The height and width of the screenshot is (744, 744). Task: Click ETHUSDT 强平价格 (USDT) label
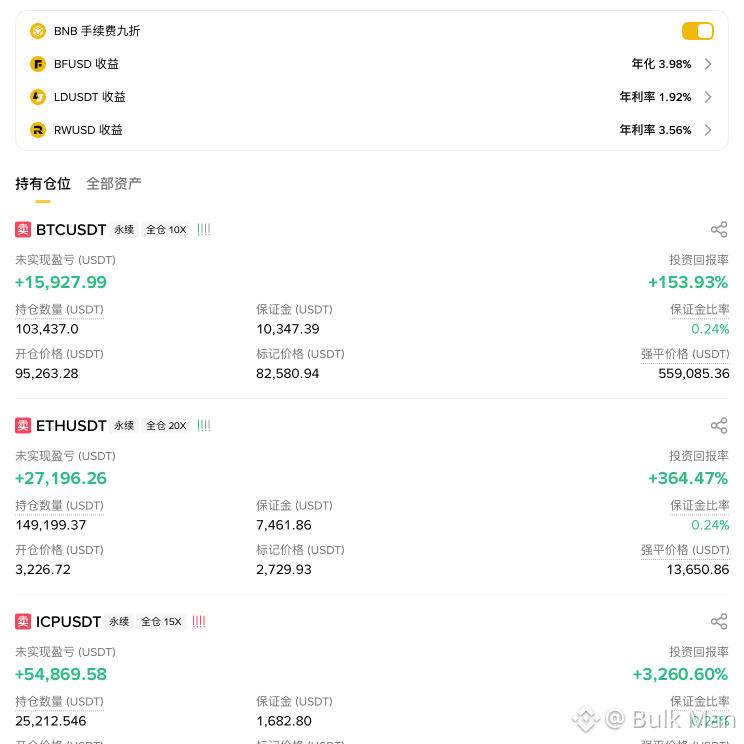pyautogui.click(x=685, y=550)
